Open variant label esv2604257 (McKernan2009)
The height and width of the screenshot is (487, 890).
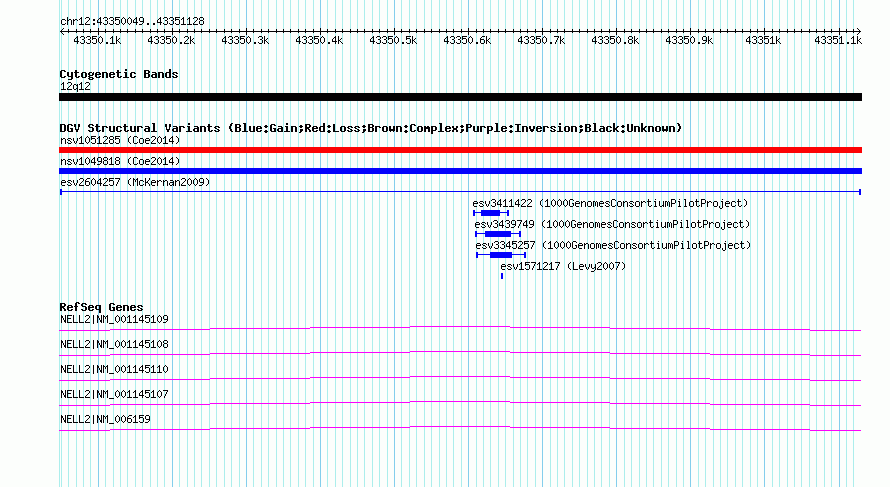coord(135,182)
